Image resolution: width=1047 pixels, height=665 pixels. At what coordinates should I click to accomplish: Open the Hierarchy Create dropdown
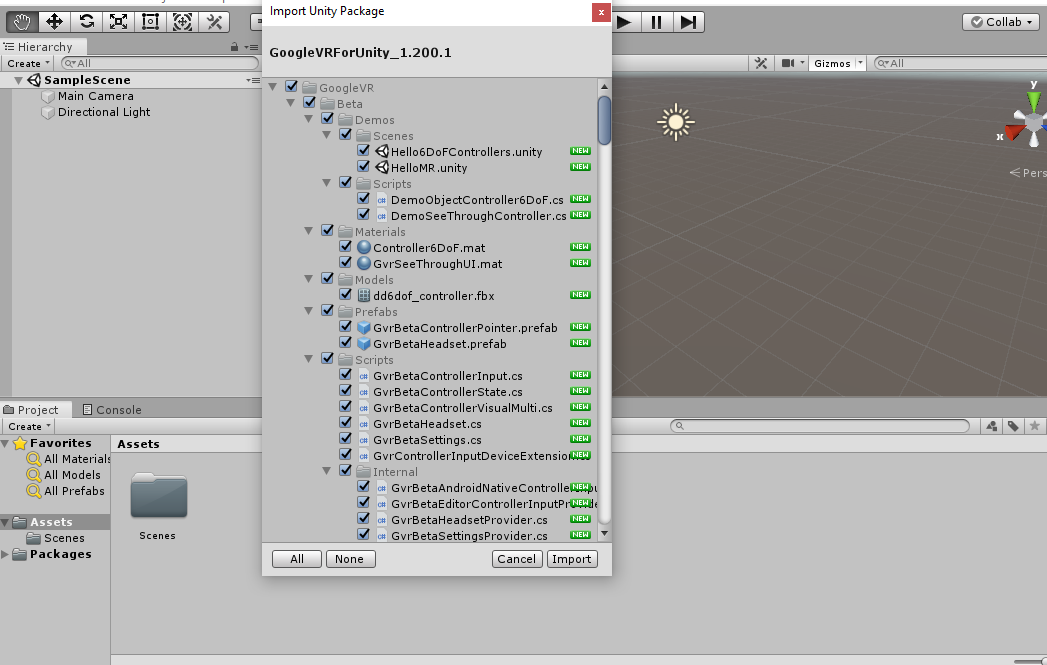click(x=28, y=63)
